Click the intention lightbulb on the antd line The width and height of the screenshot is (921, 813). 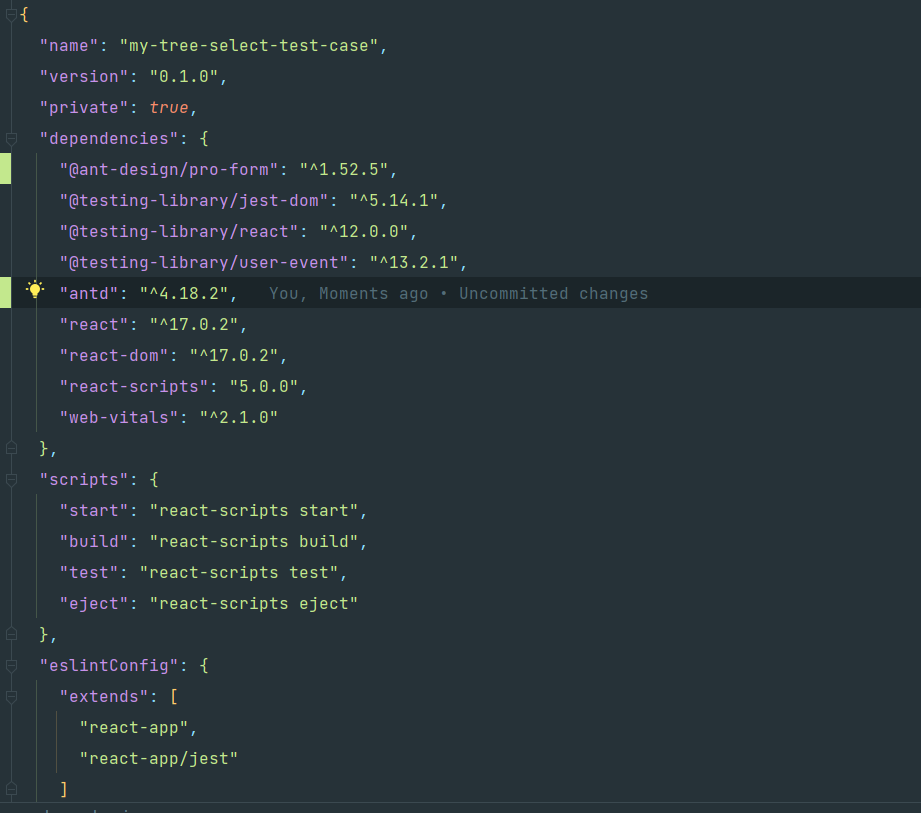coord(36,290)
